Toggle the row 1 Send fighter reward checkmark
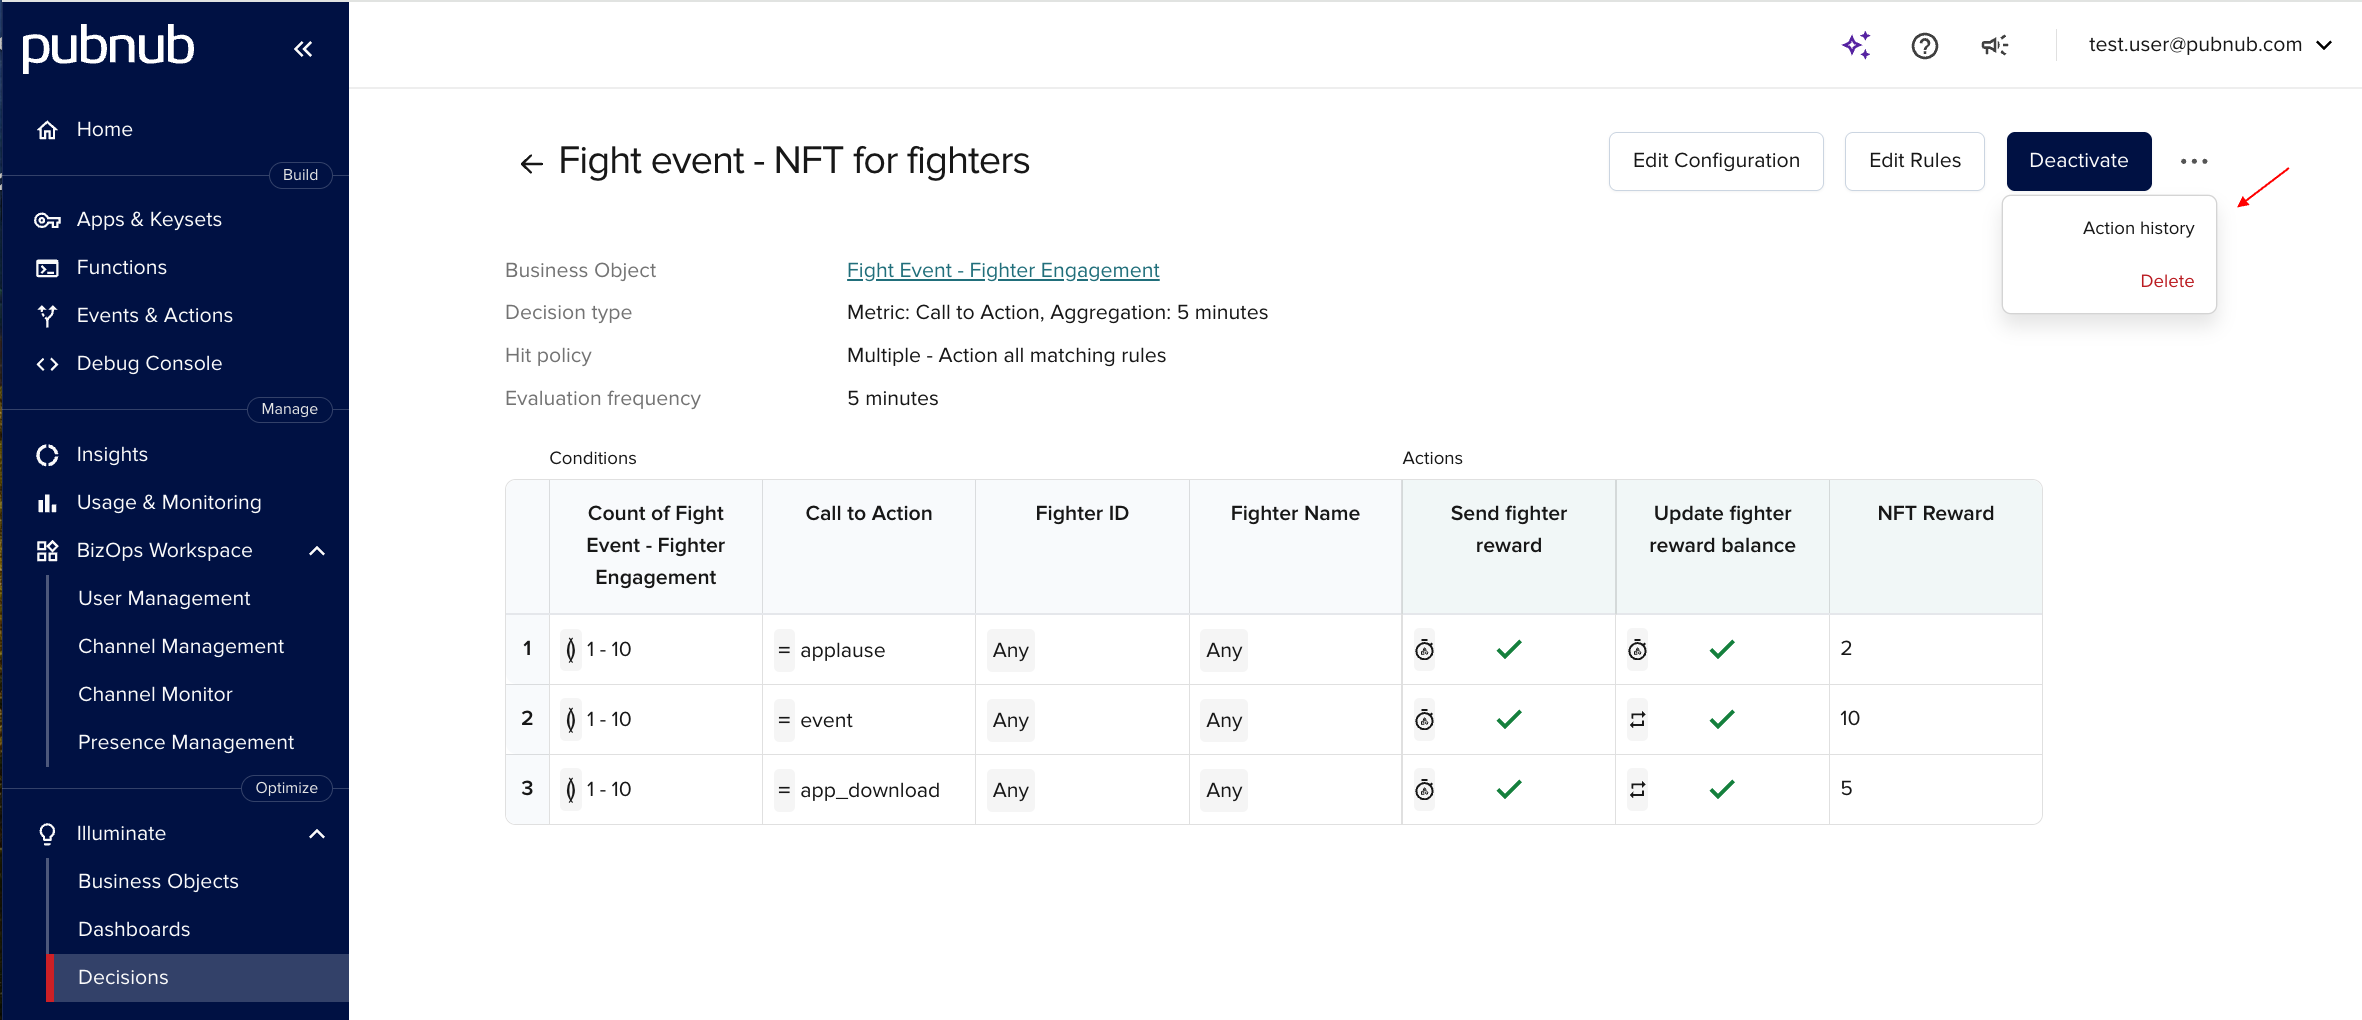Viewport: 2362px width, 1020px height. pyautogui.click(x=1508, y=650)
